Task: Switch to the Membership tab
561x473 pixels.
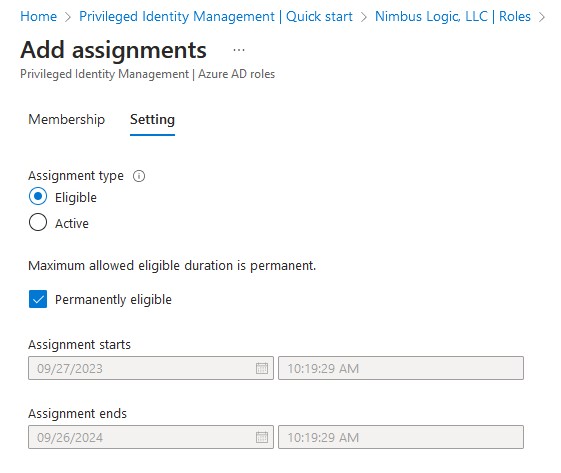Action: (67, 120)
